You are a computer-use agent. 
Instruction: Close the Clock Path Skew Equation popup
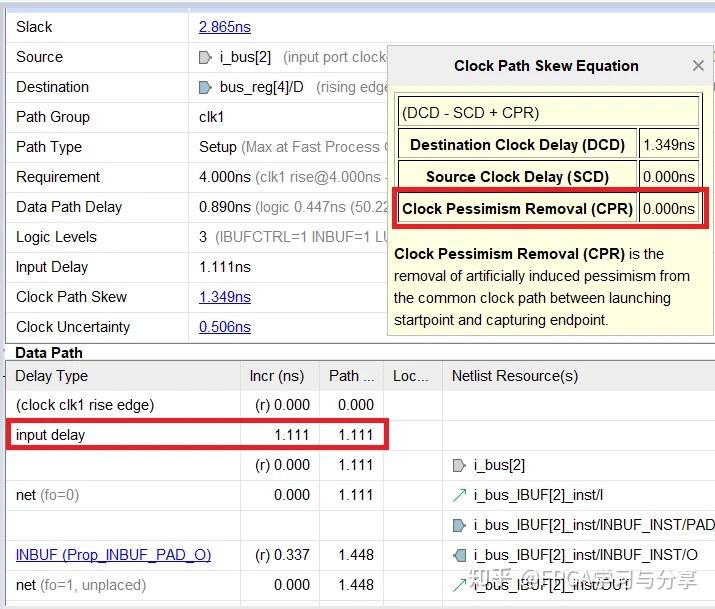698,66
